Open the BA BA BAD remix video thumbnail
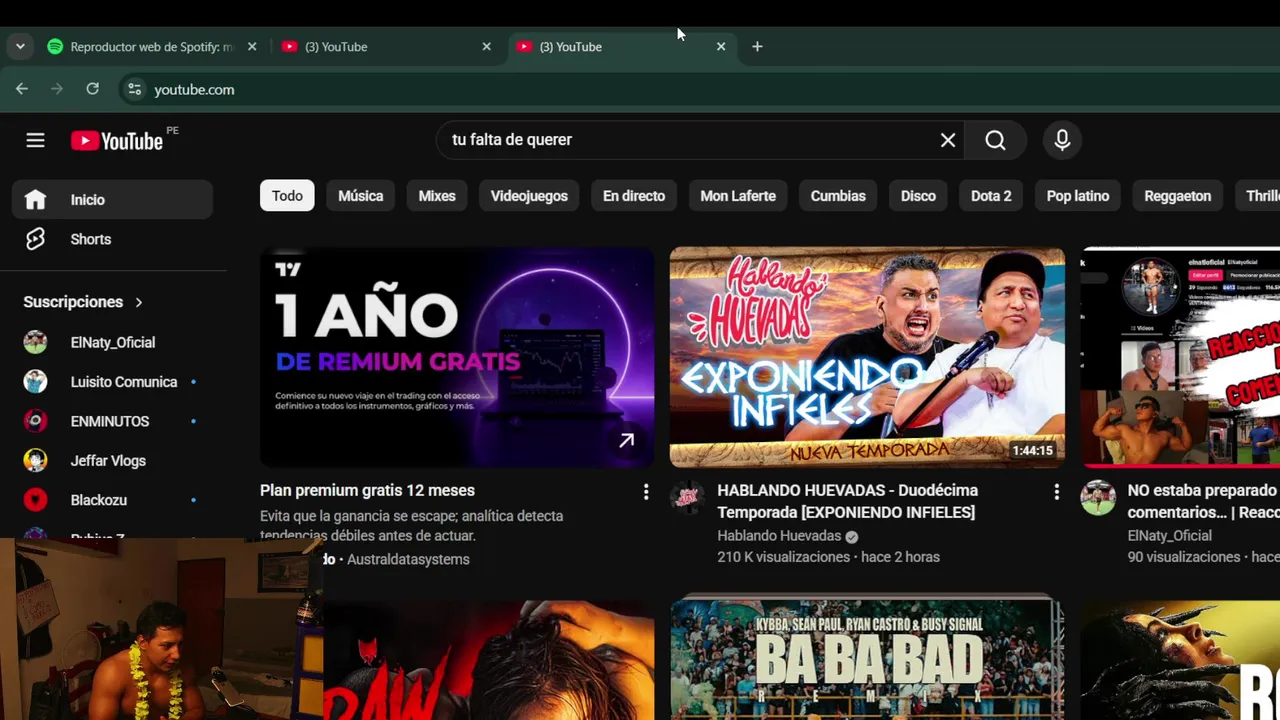The image size is (1280, 720). [x=867, y=659]
